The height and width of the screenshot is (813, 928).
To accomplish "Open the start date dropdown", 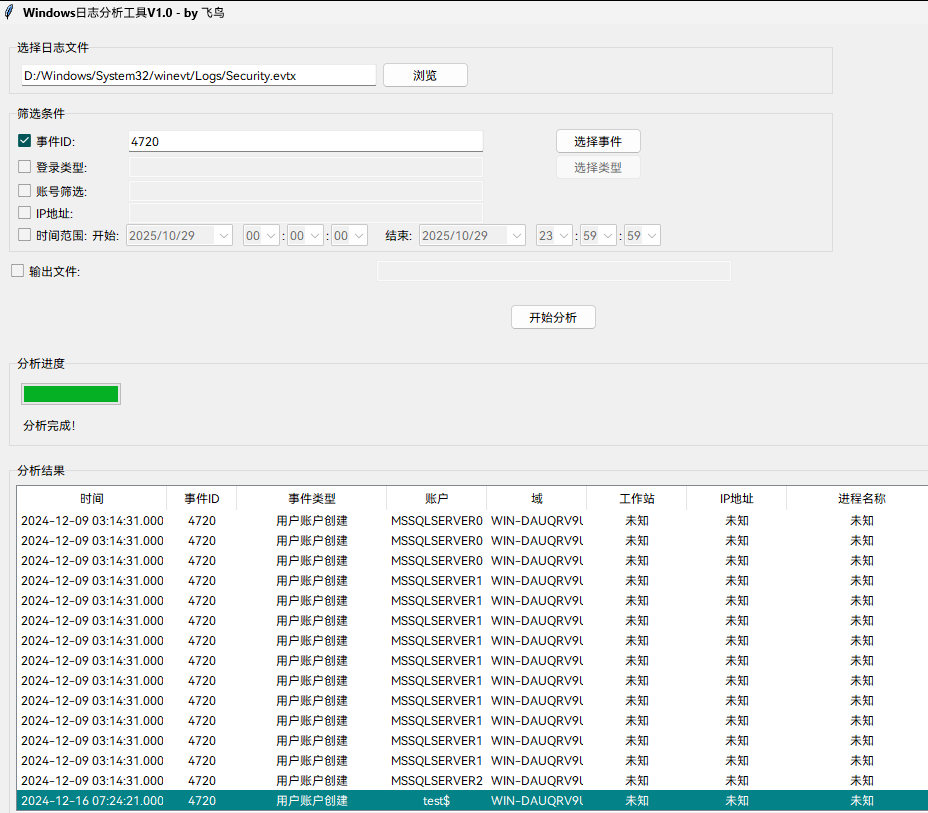I will [x=224, y=235].
